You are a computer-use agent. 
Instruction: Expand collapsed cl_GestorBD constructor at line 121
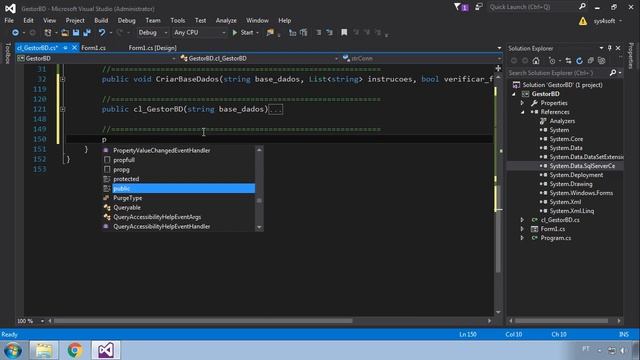pyautogui.click(x=62, y=109)
